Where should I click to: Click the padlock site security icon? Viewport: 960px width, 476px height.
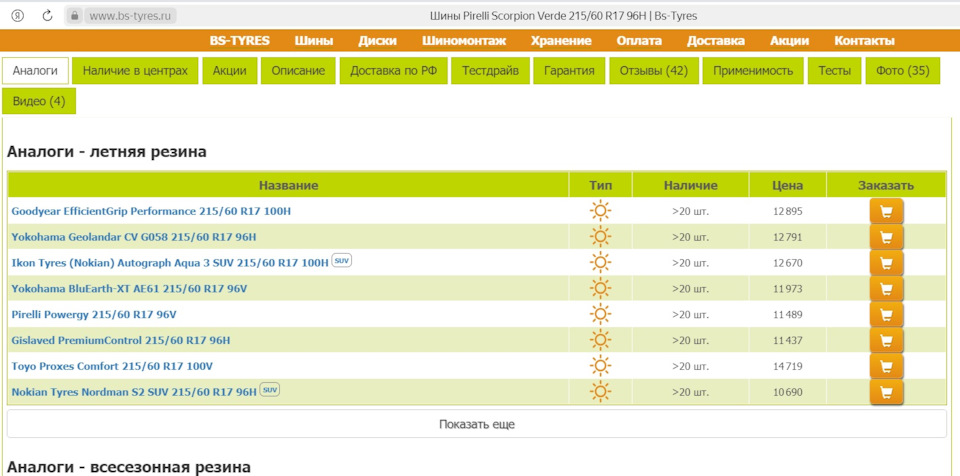pyautogui.click(x=74, y=16)
